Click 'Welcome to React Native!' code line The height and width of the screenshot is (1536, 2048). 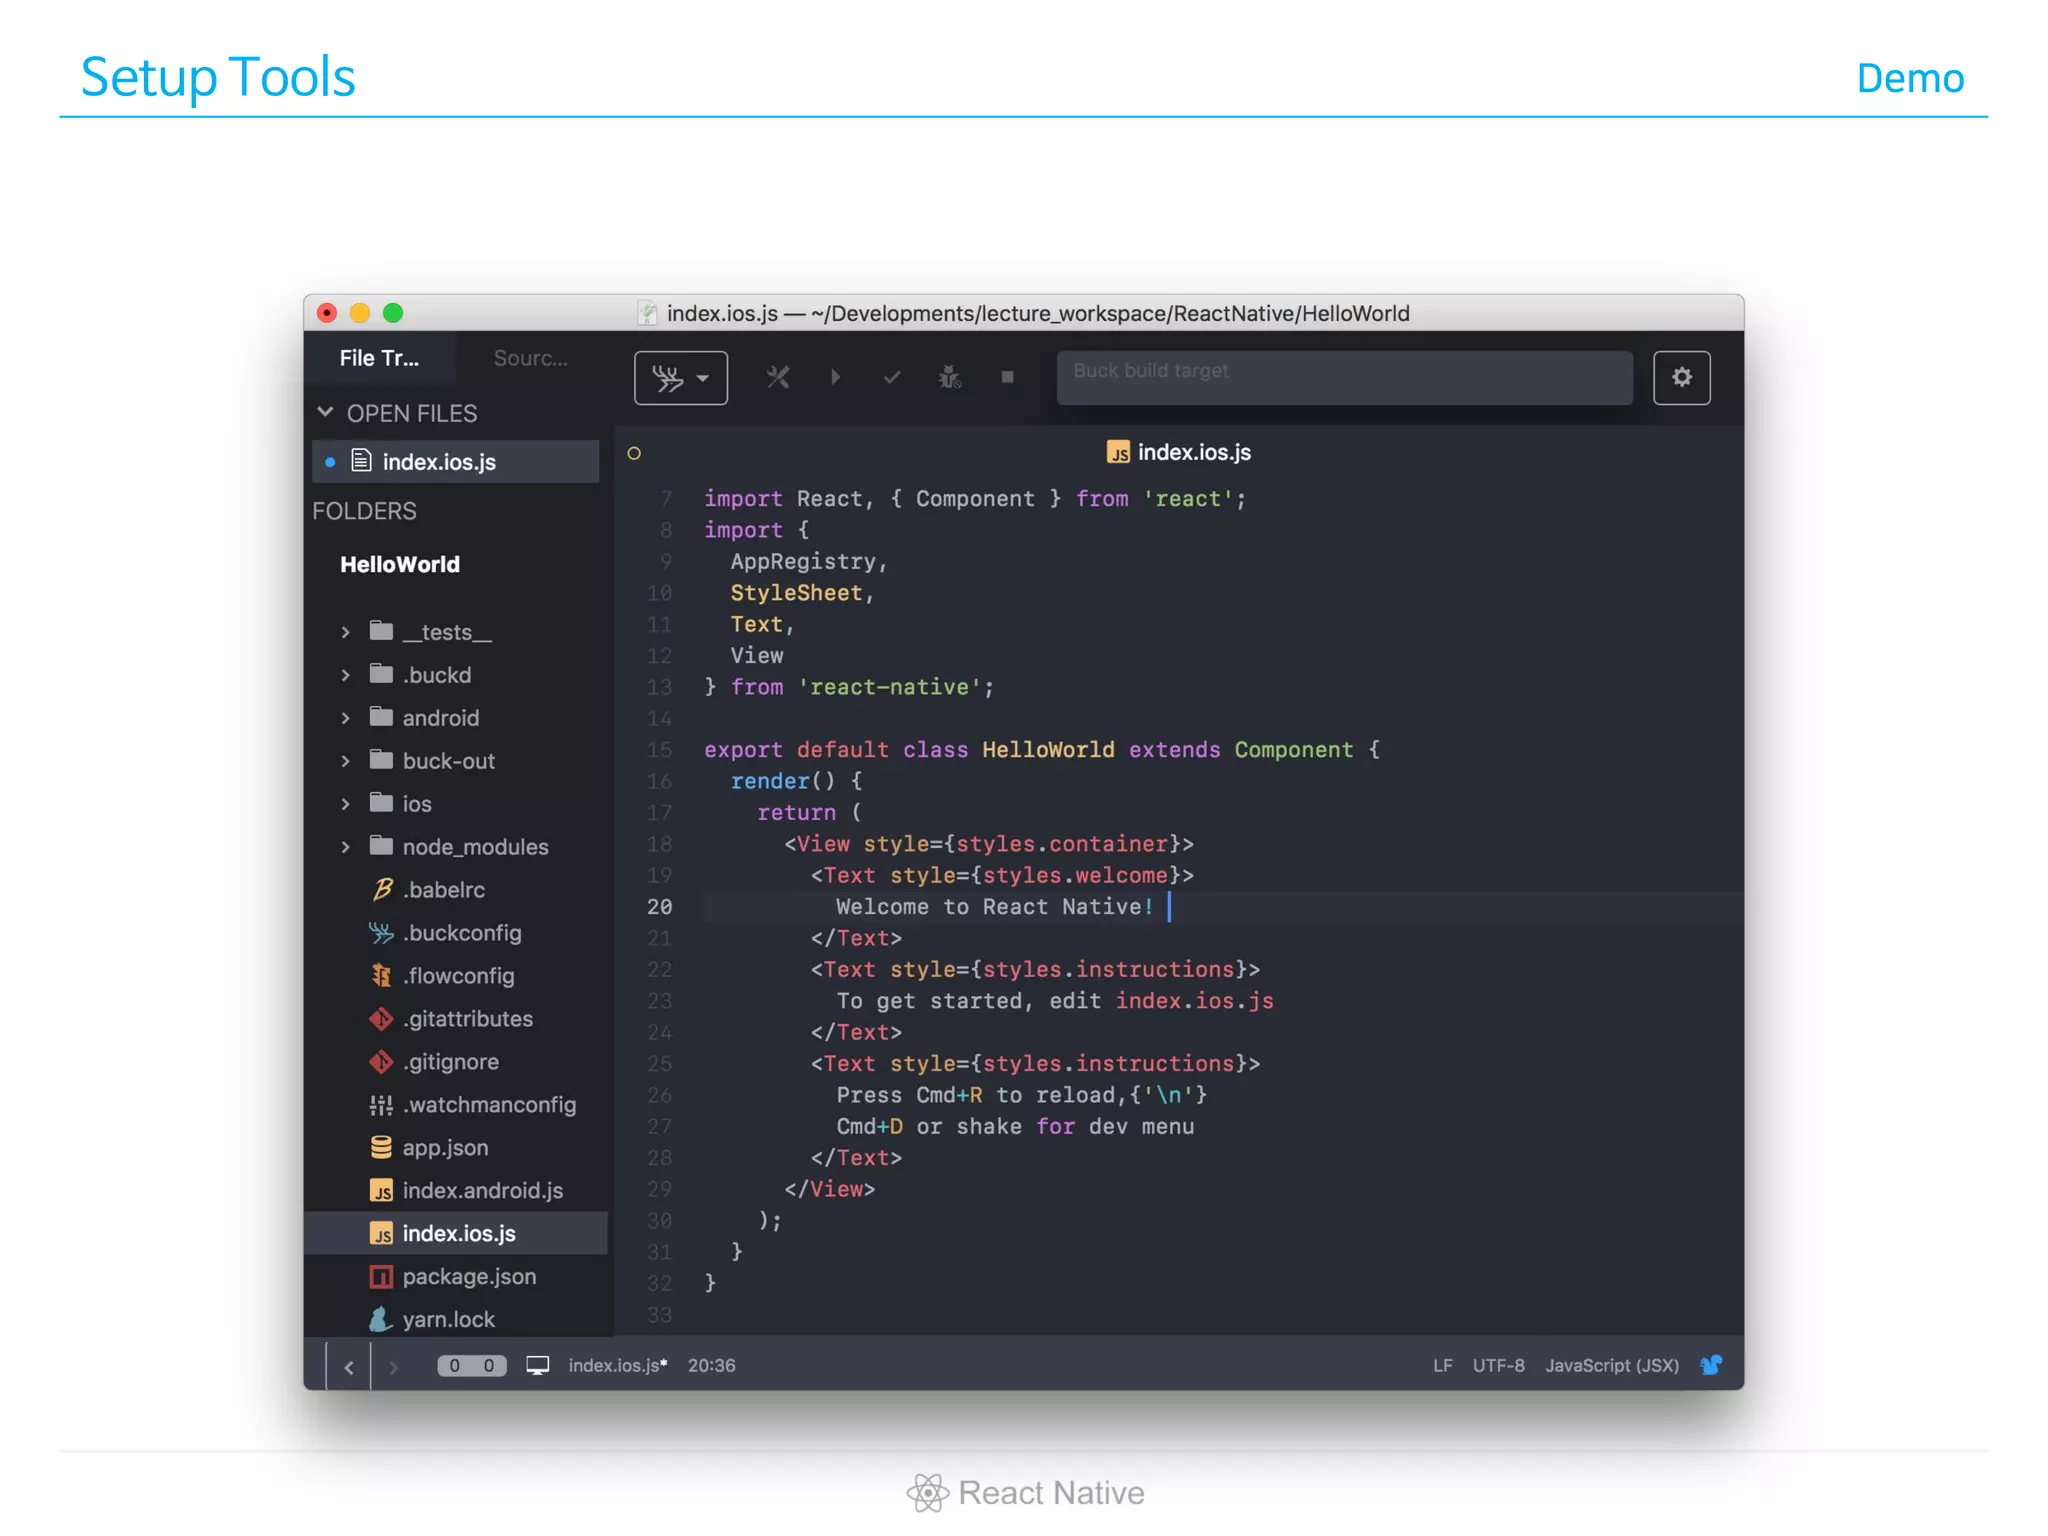click(x=994, y=906)
